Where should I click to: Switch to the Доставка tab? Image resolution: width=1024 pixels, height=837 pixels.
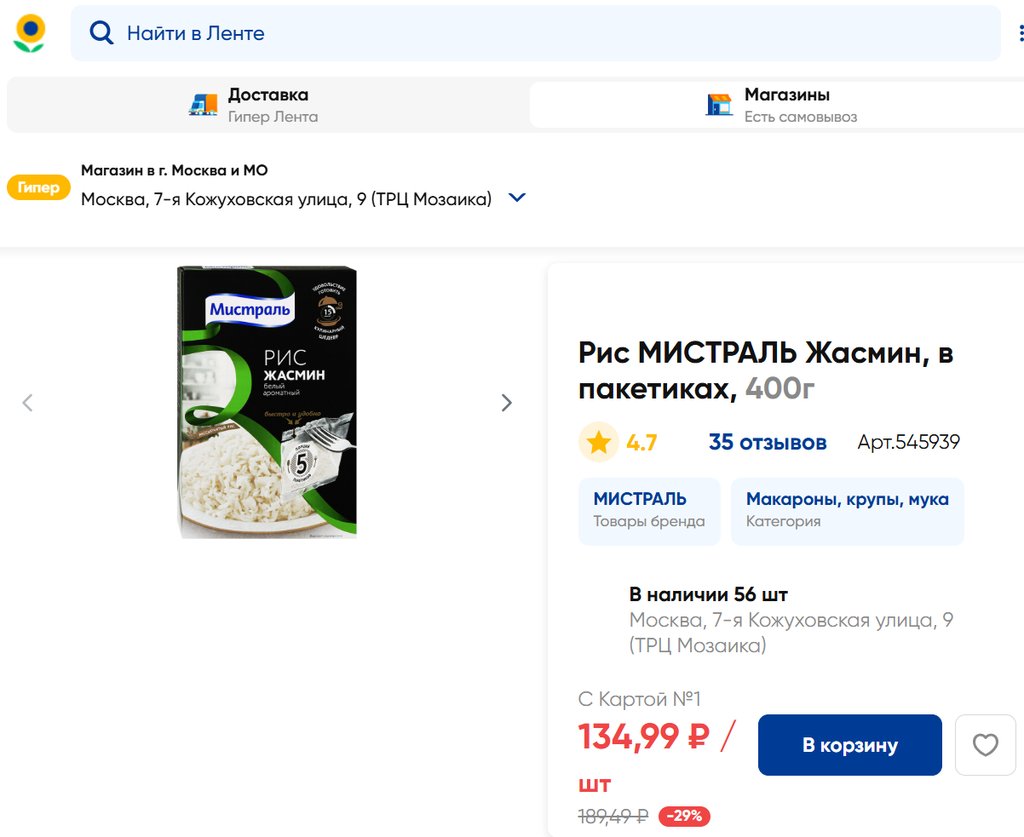click(268, 105)
